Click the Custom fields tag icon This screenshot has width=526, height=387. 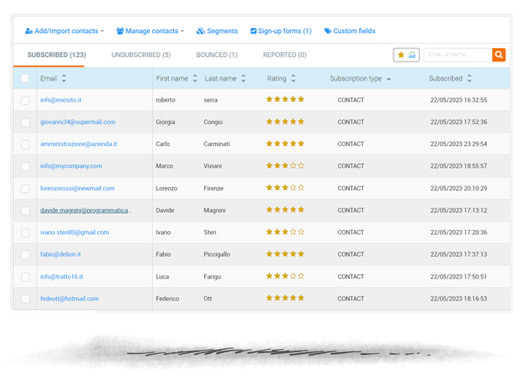pos(327,31)
